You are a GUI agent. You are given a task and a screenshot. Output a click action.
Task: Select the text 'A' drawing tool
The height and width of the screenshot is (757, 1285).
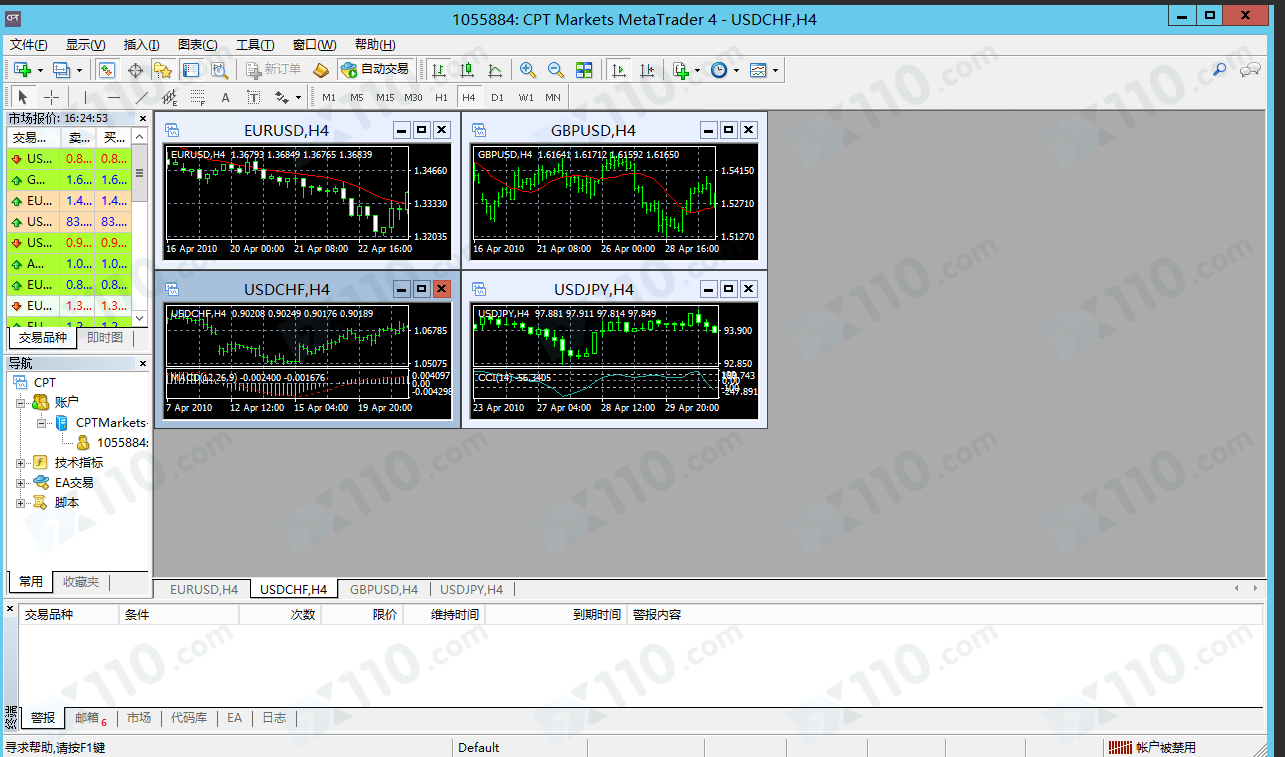(226, 97)
